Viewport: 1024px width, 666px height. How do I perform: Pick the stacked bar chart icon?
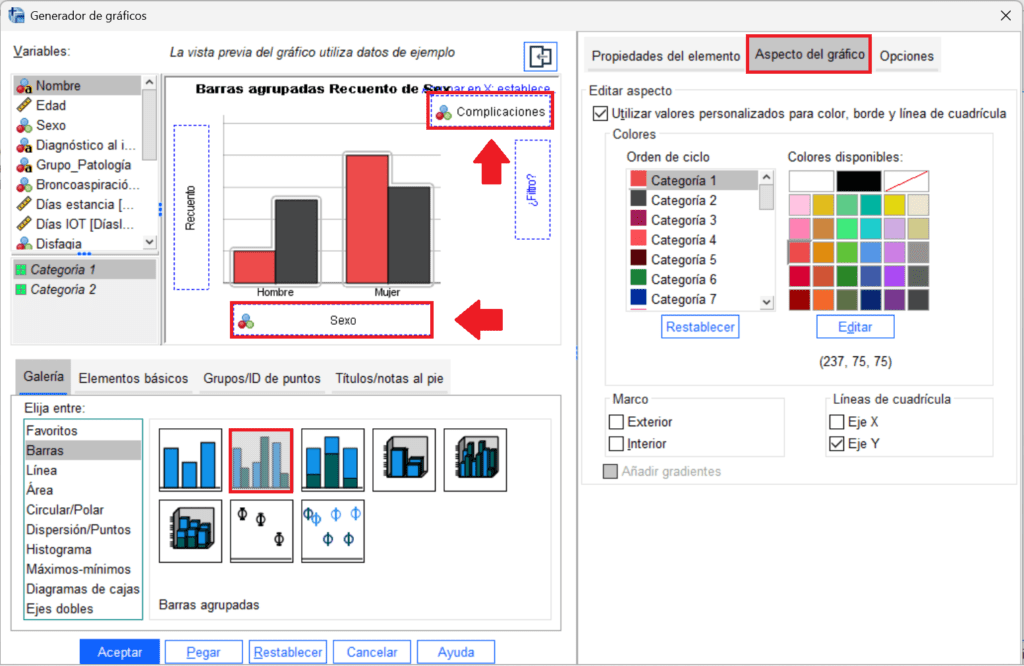tap(332, 460)
